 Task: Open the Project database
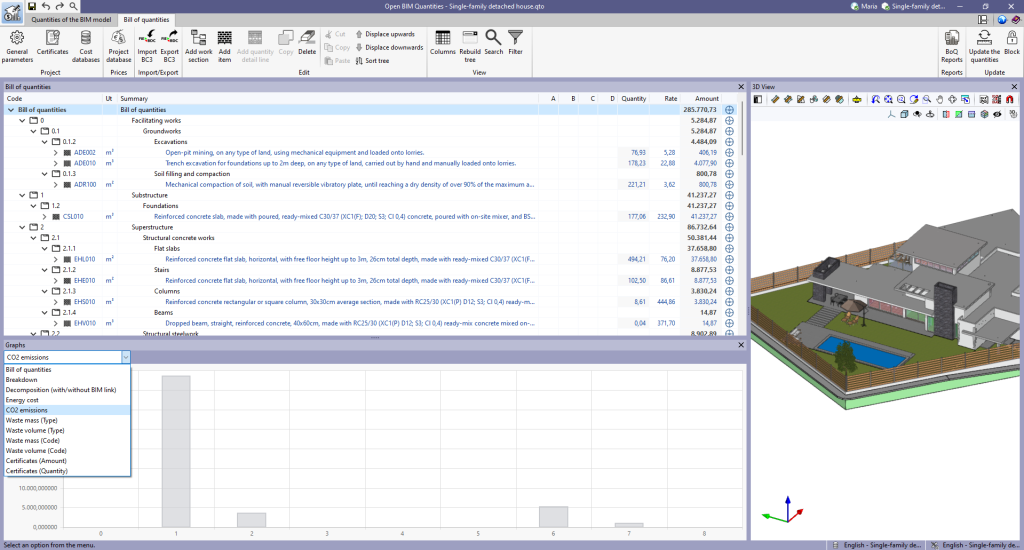coord(118,46)
